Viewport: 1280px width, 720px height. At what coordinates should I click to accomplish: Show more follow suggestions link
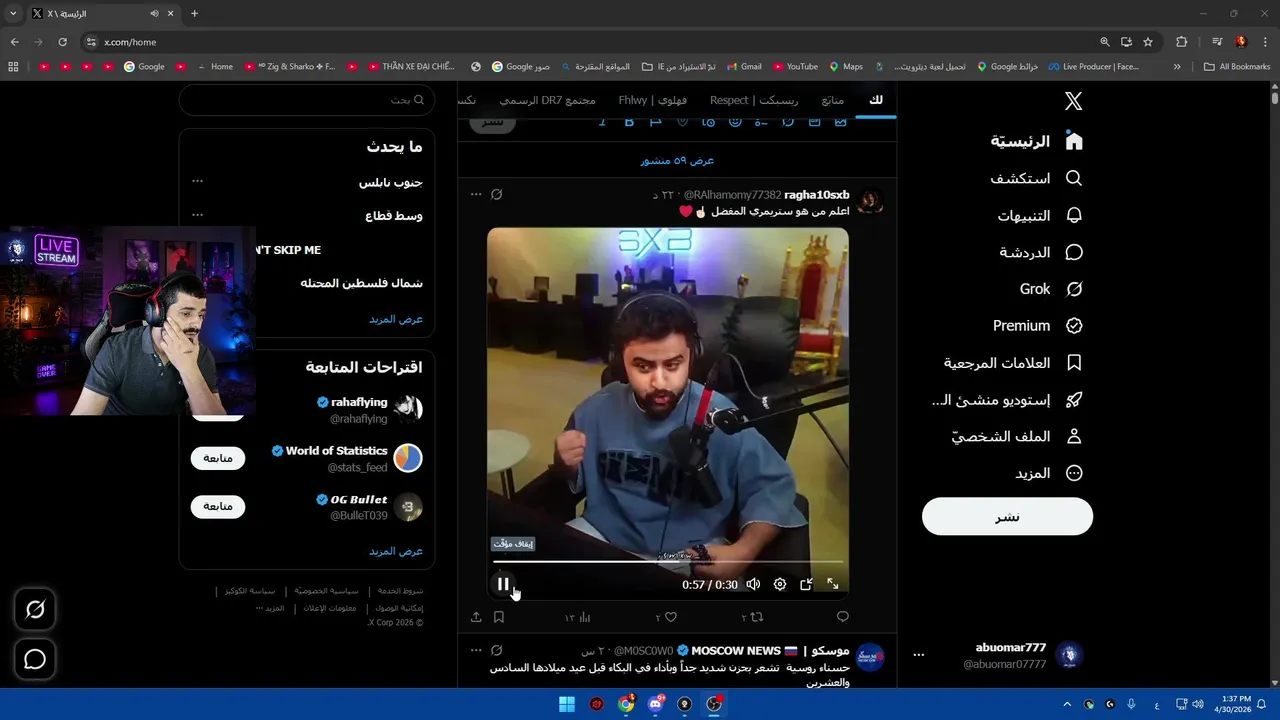(396, 551)
